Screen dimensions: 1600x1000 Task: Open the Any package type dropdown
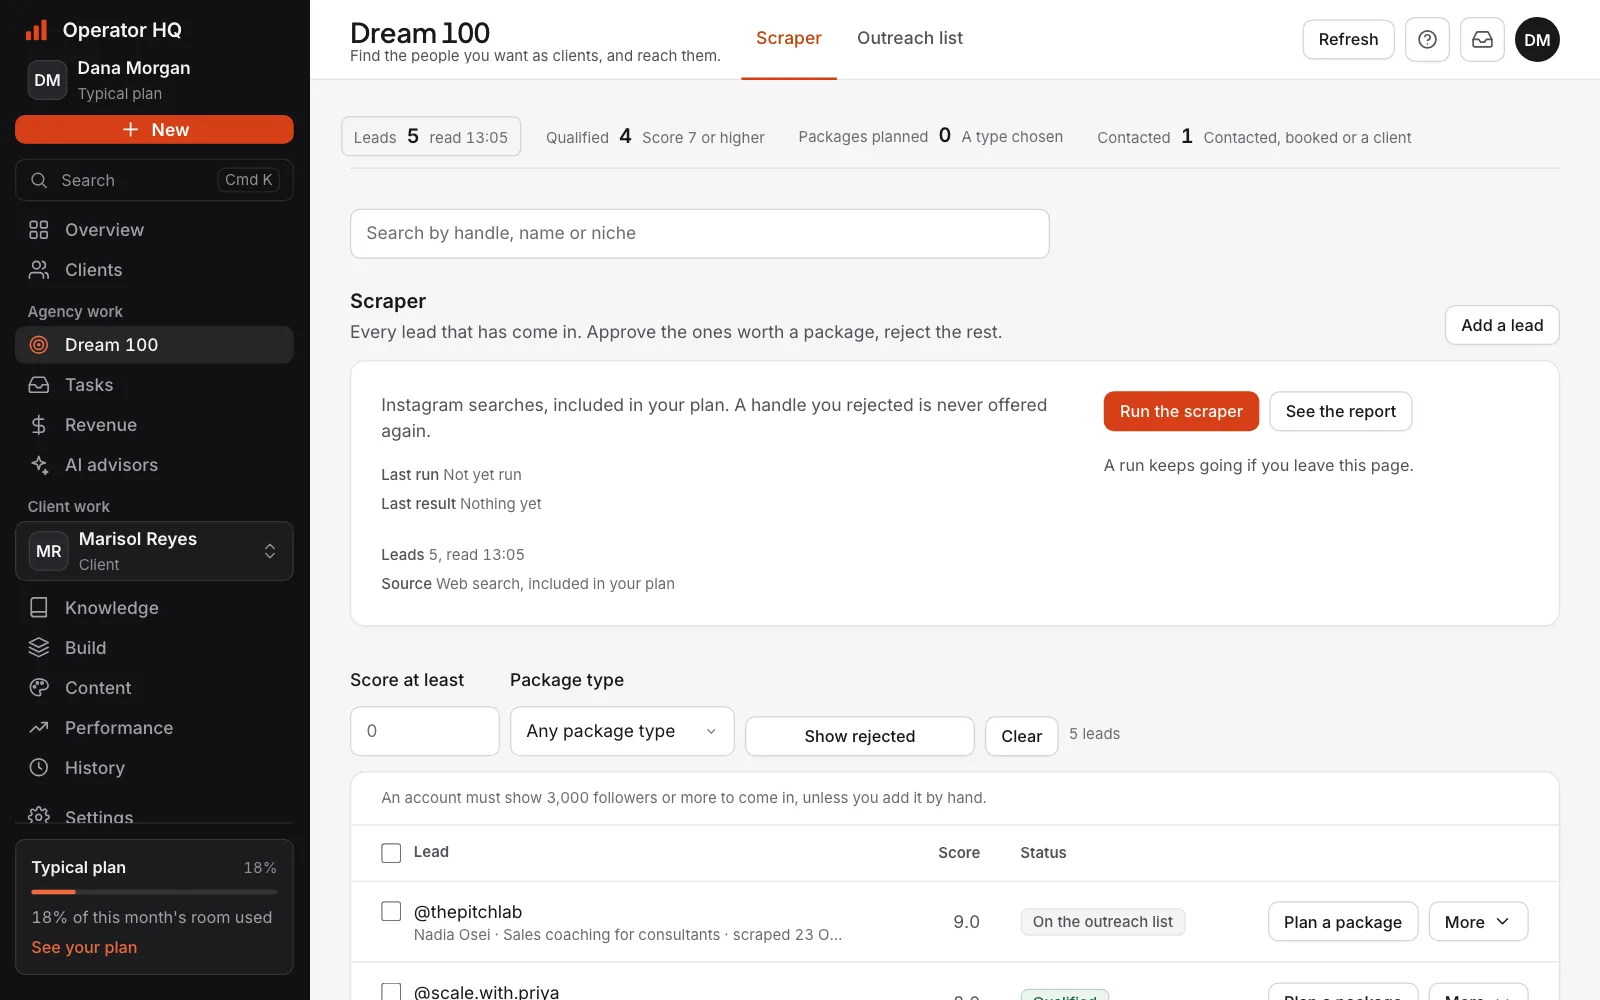[x=622, y=731]
